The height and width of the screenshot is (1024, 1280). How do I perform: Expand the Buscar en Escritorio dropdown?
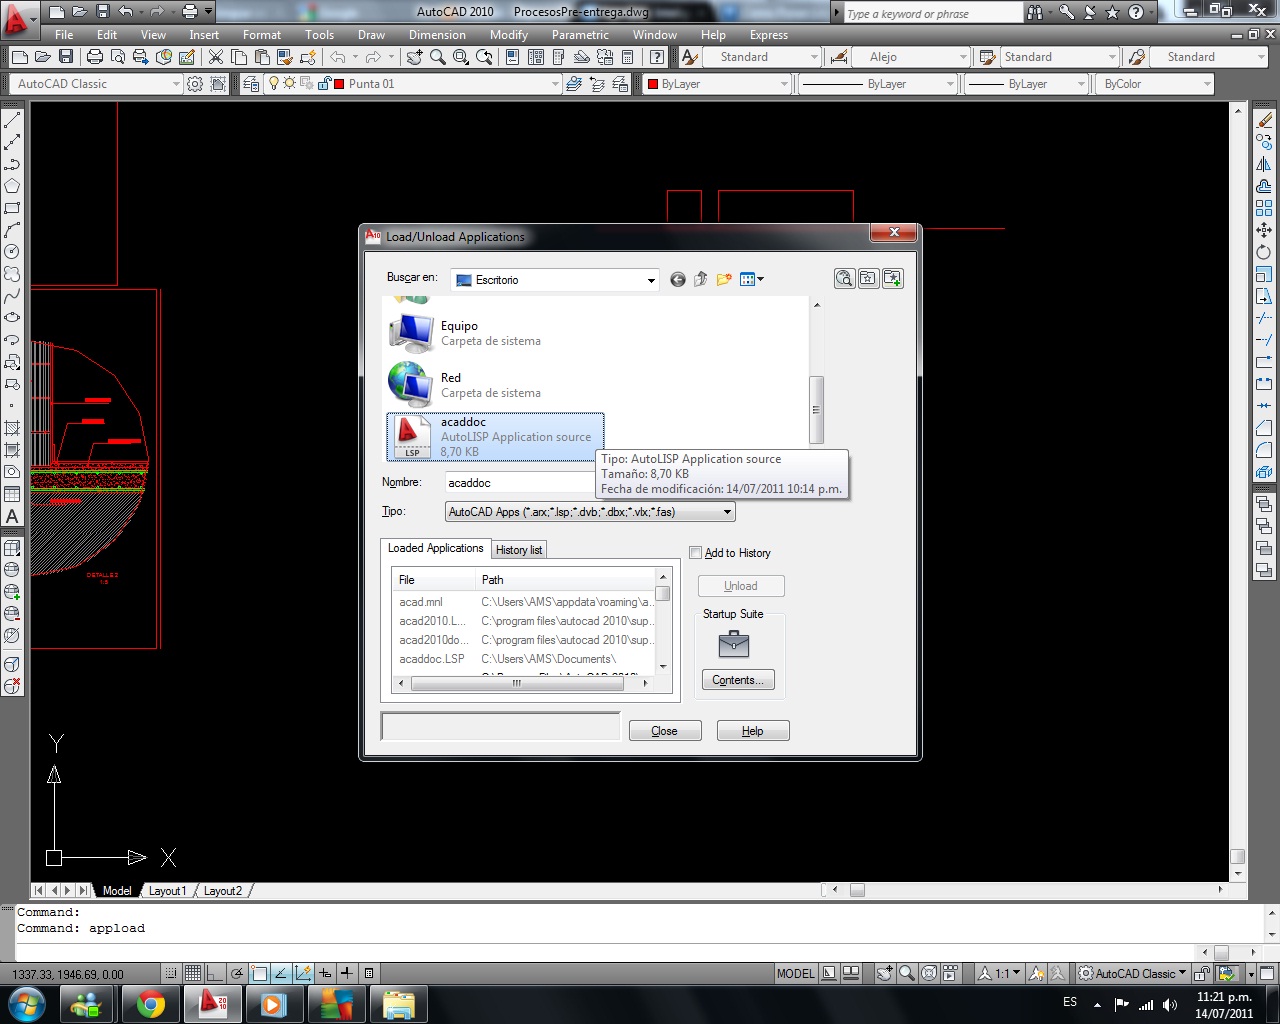(x=651, y=280)
